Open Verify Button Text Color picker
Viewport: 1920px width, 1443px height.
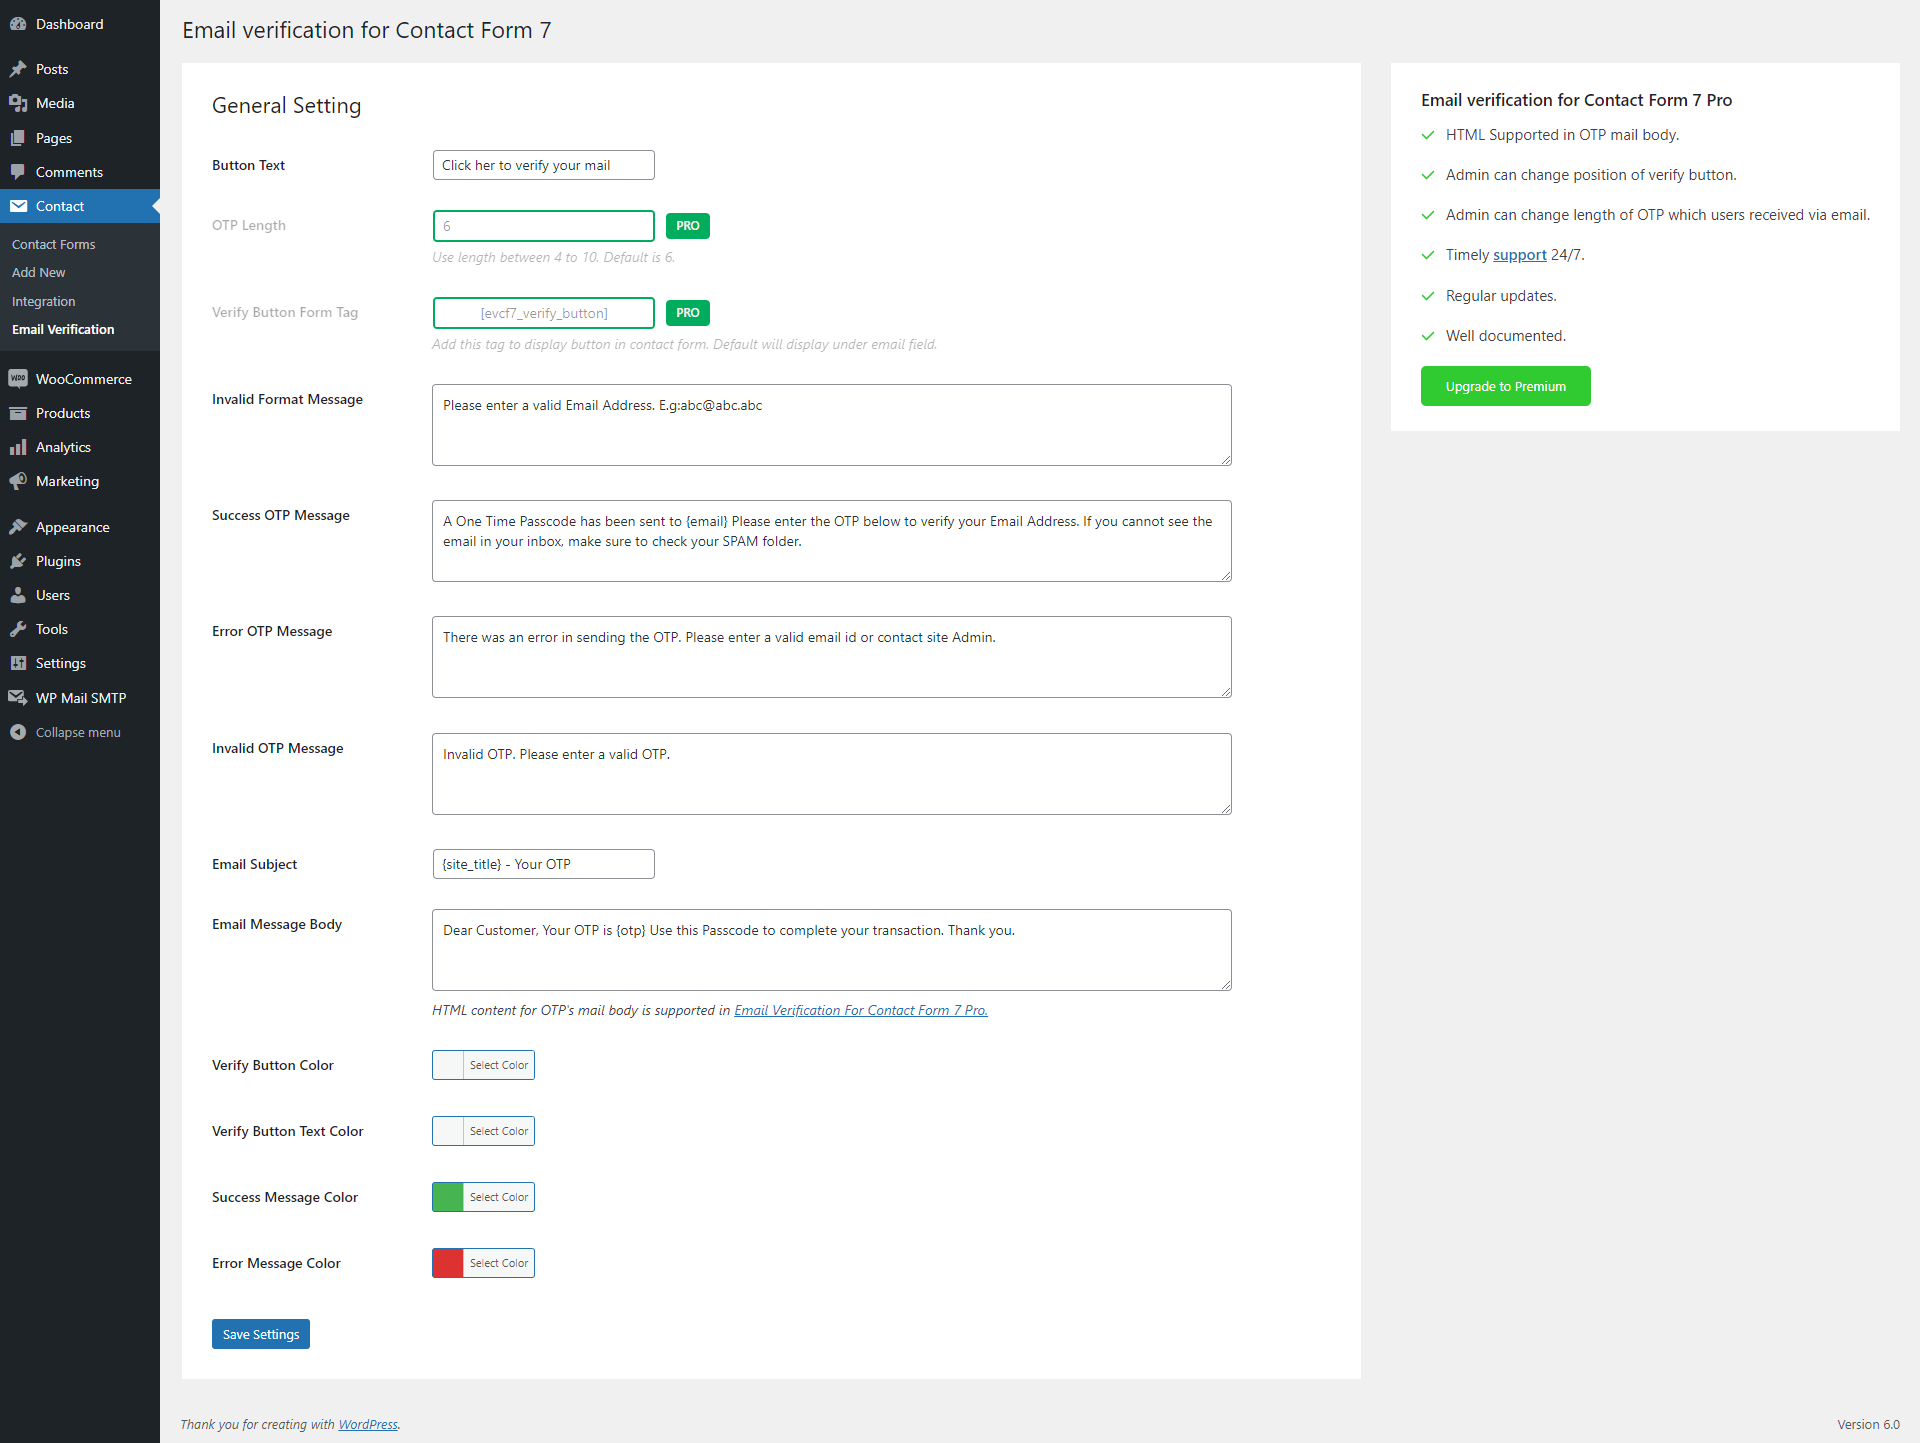[x=484, y=1131]
